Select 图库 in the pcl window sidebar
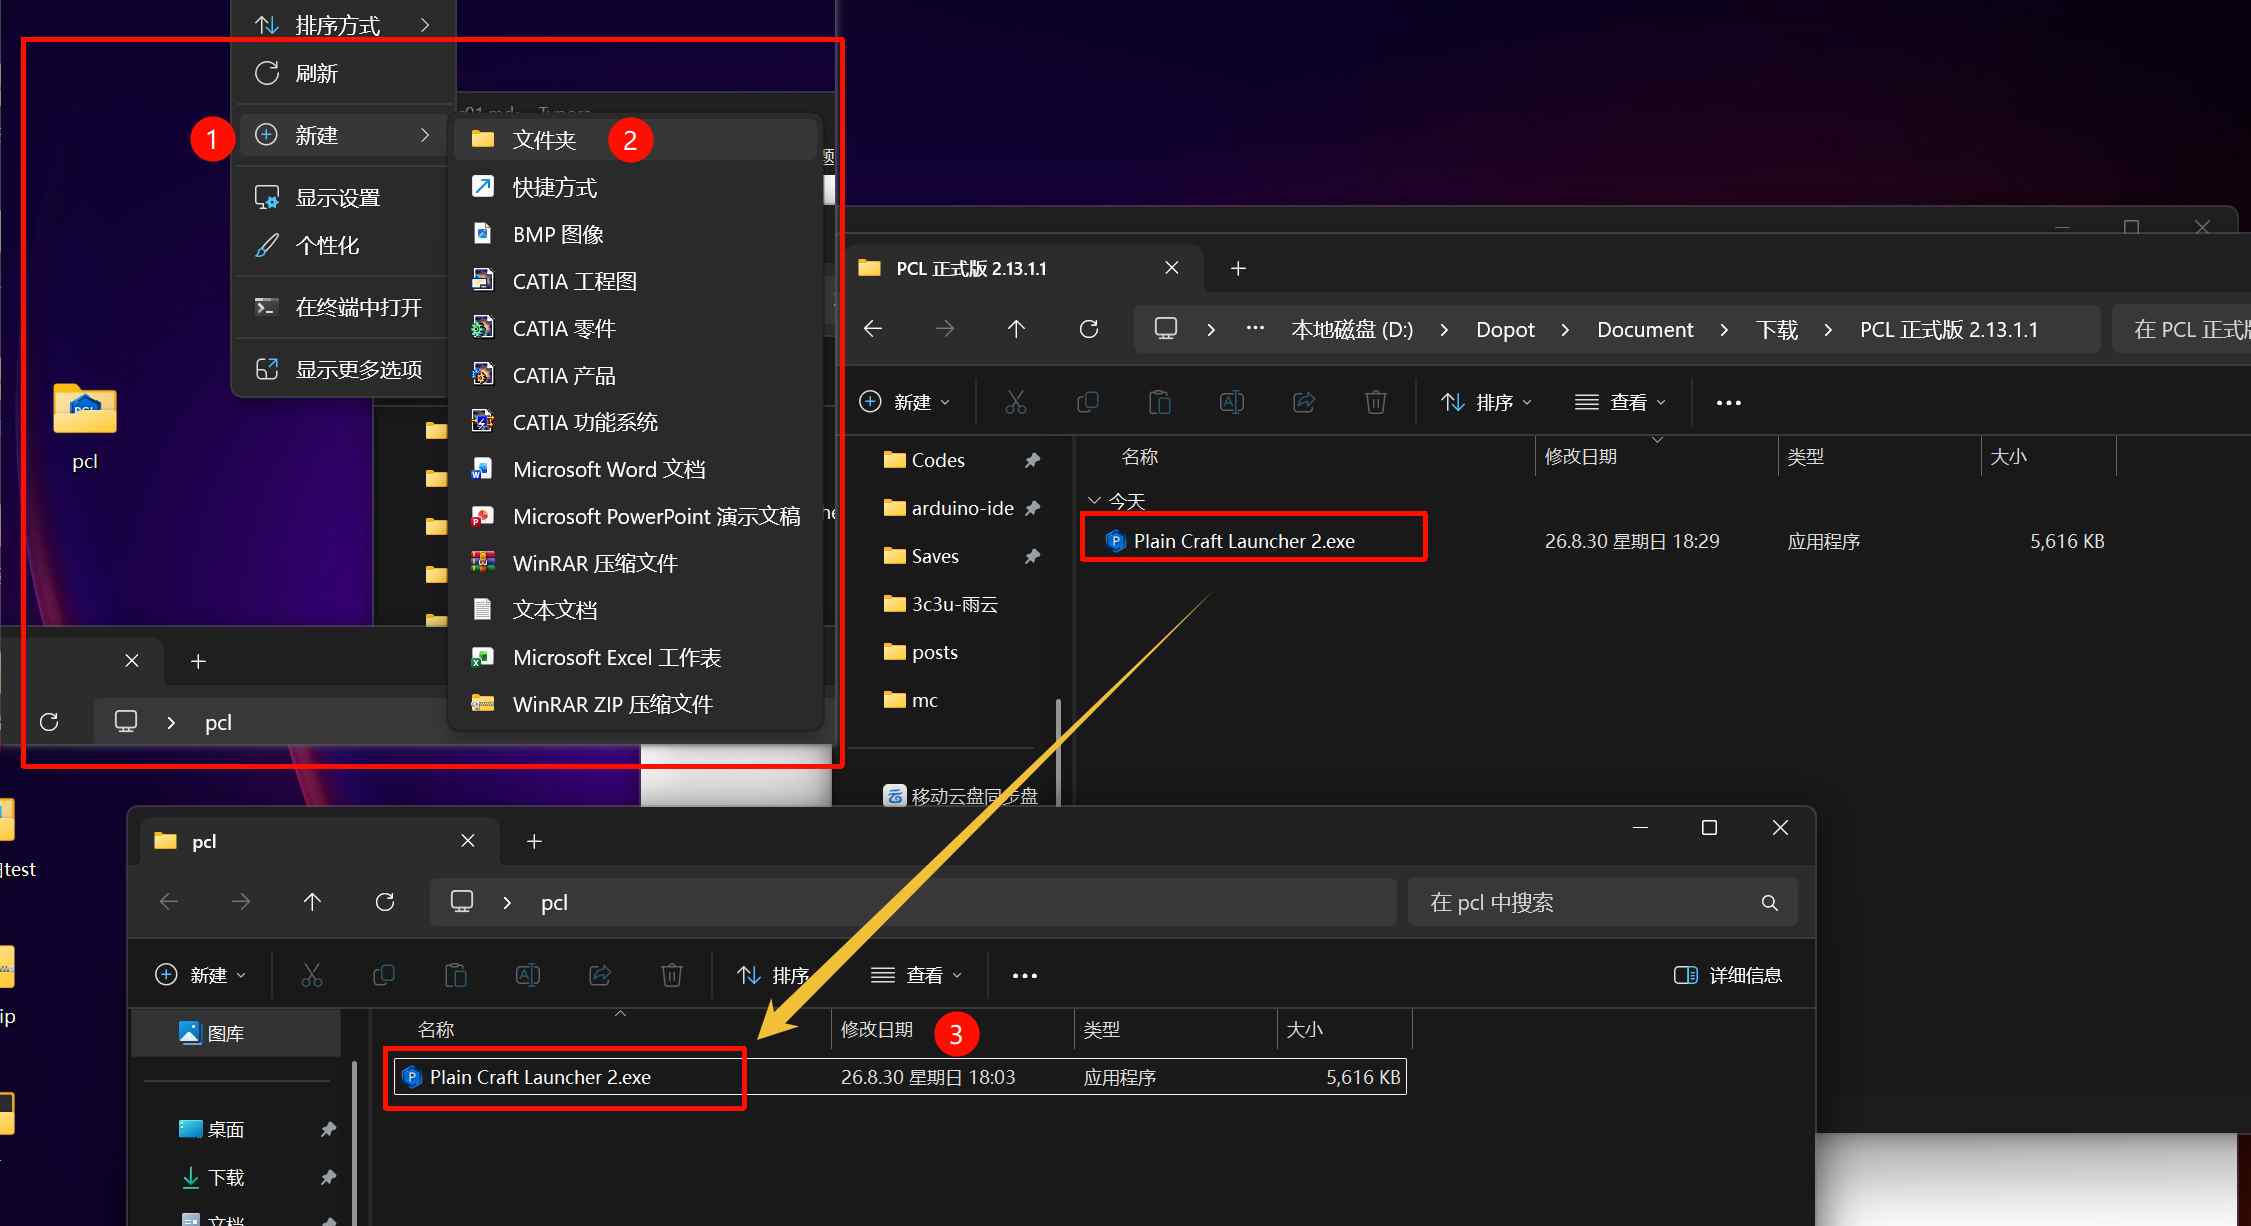The height and width of the screenshot is (1226, 2251). [x=236, y=1033]
